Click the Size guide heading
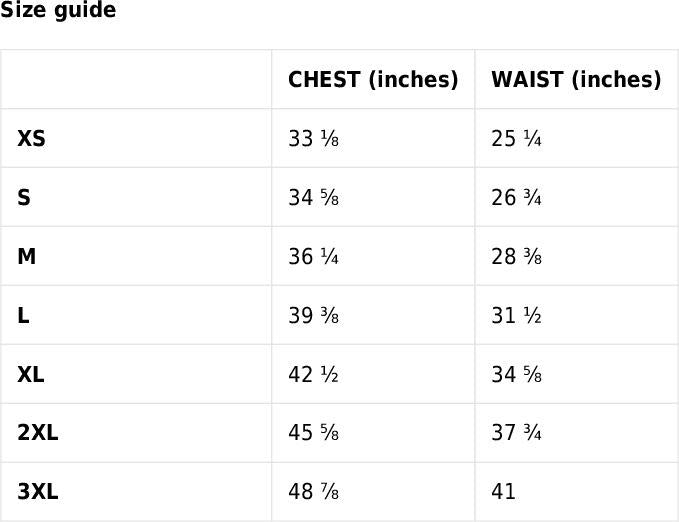679x522 pixels. click(x=58, y=11)
